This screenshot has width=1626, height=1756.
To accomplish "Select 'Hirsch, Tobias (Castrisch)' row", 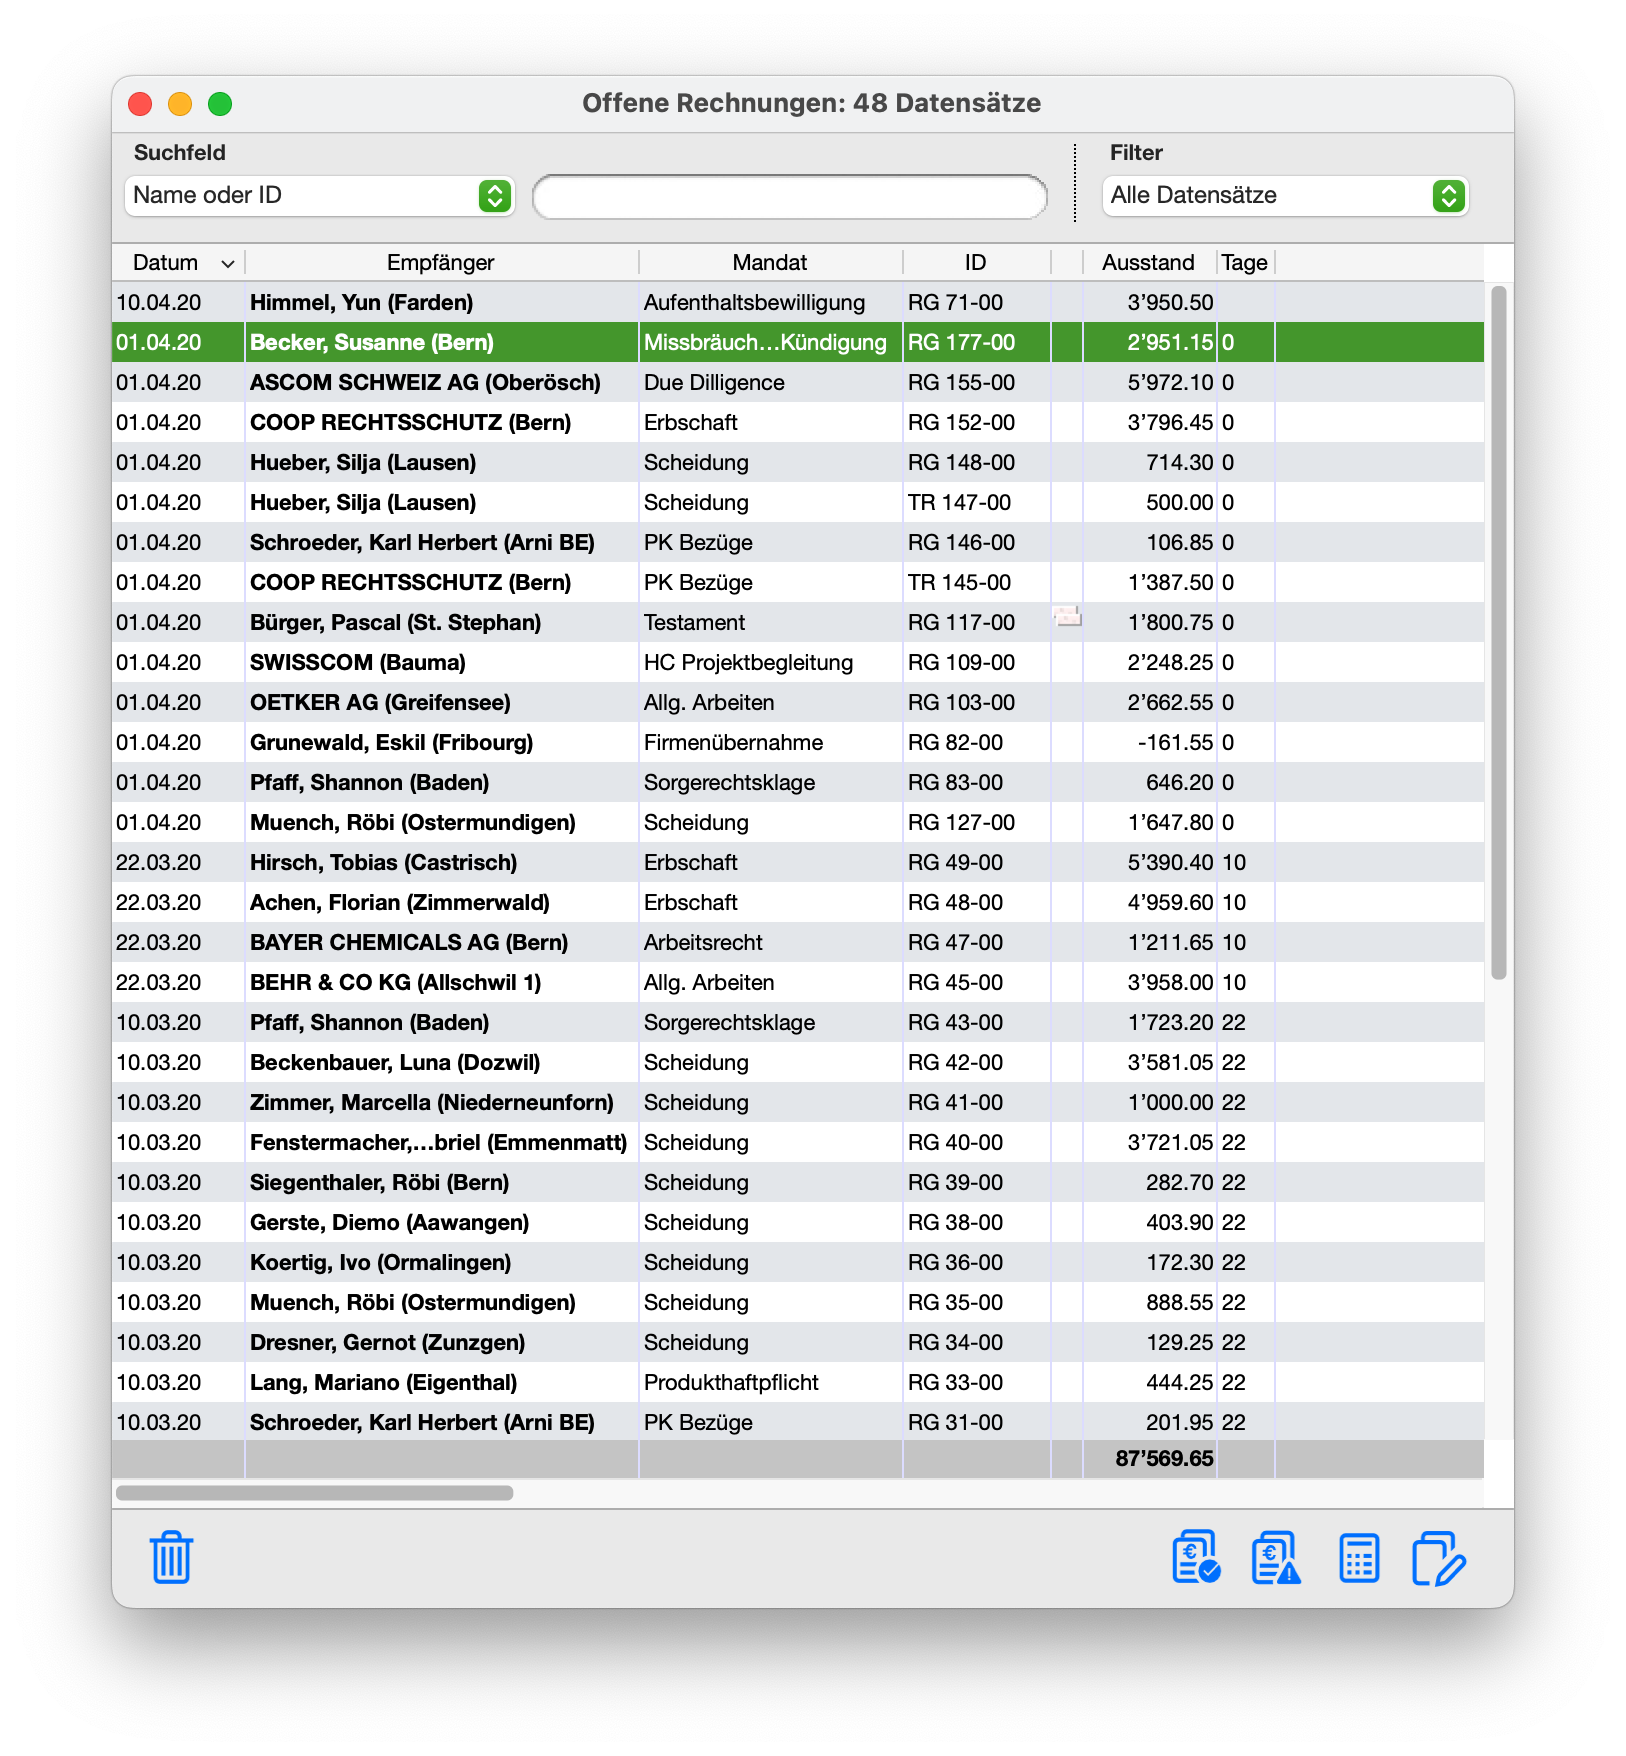I will 798,862.
